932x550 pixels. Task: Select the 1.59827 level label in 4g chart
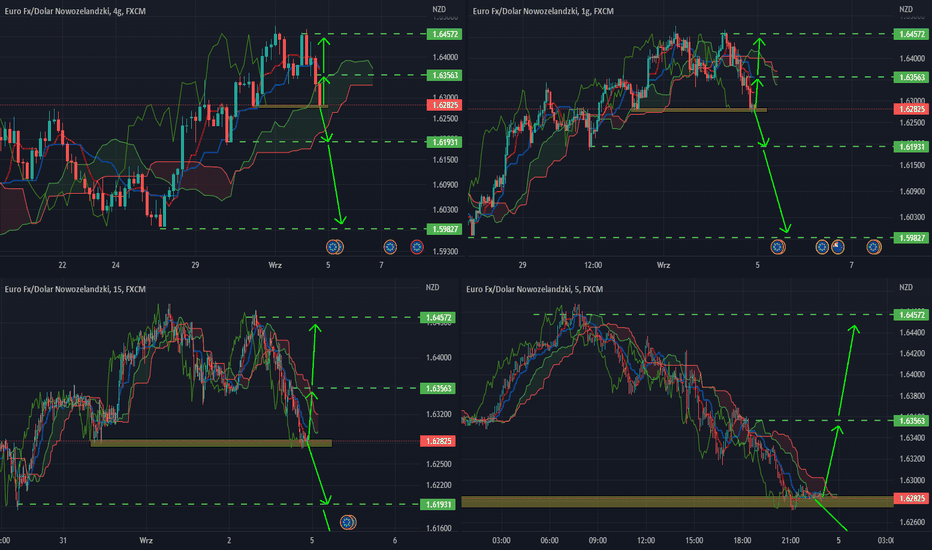(444, 229)
